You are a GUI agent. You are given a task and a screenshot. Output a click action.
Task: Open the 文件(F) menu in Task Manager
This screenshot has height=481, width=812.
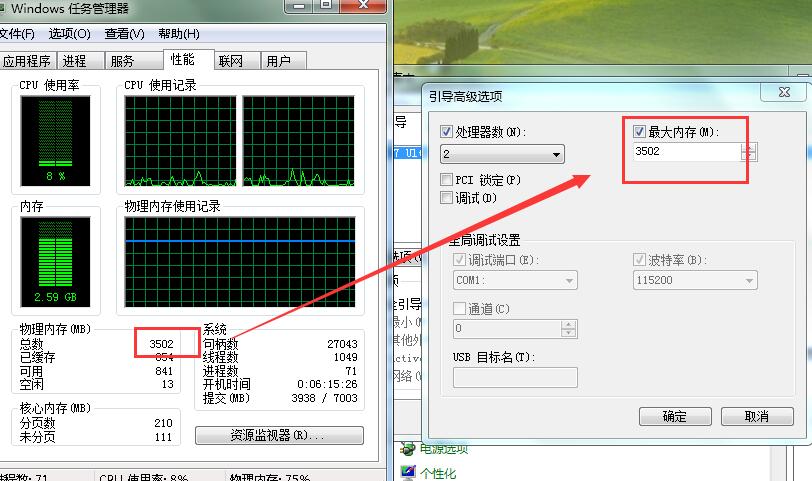pos(17,34)
